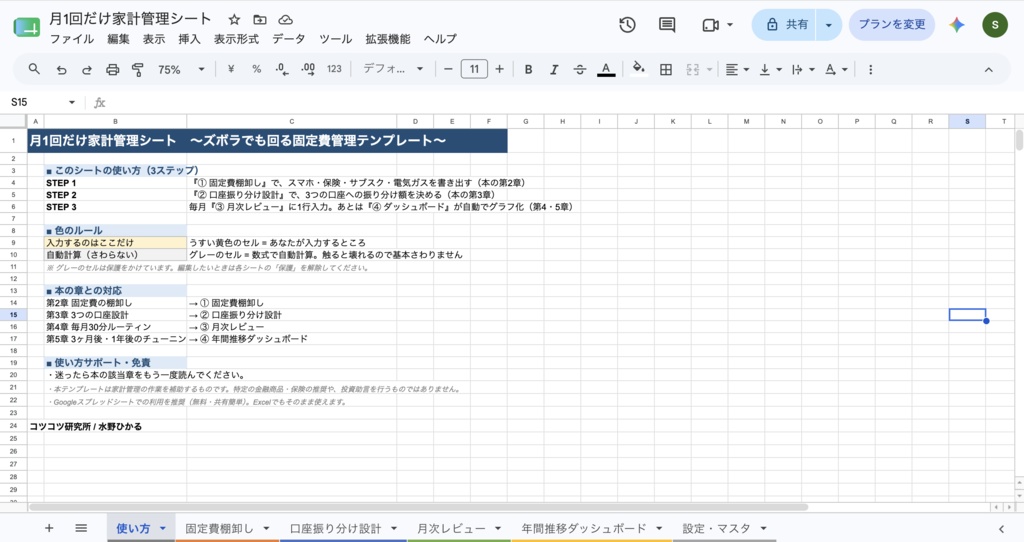Open the 編集 menu
Screen dimensions: 1024x542
pyautogui.click(x=118, y=39)
